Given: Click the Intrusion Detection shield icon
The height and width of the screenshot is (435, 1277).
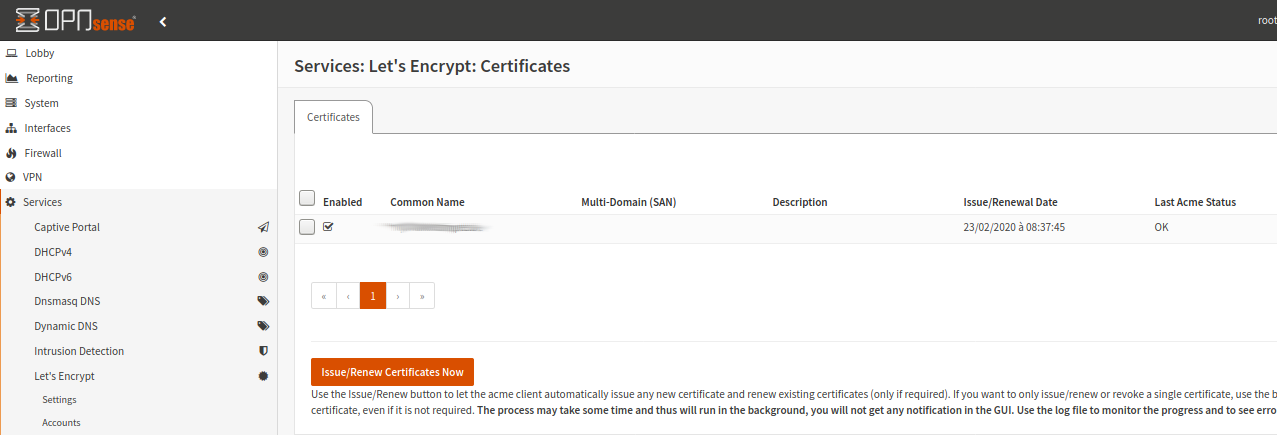Looking at the screenshot, I should (x=263, y=351).
